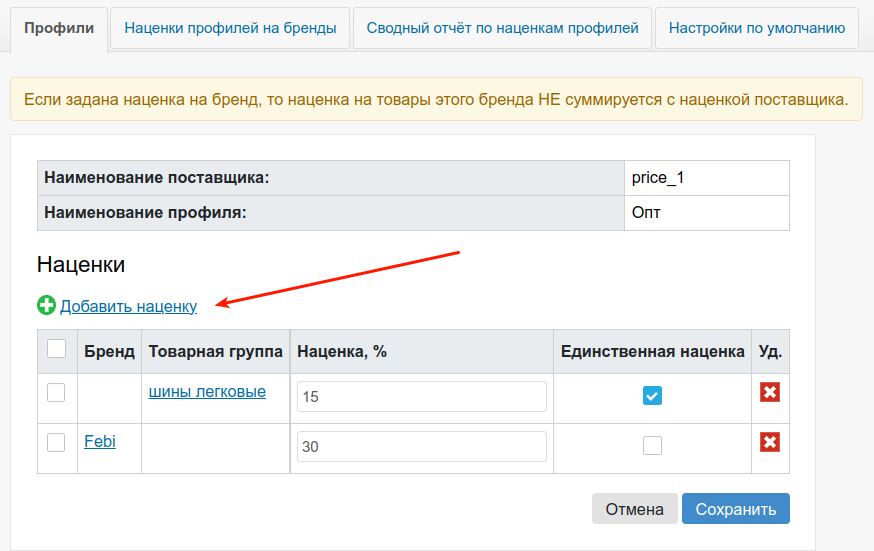
Task: Click the Наценки section heading
Action: (81, 265)
